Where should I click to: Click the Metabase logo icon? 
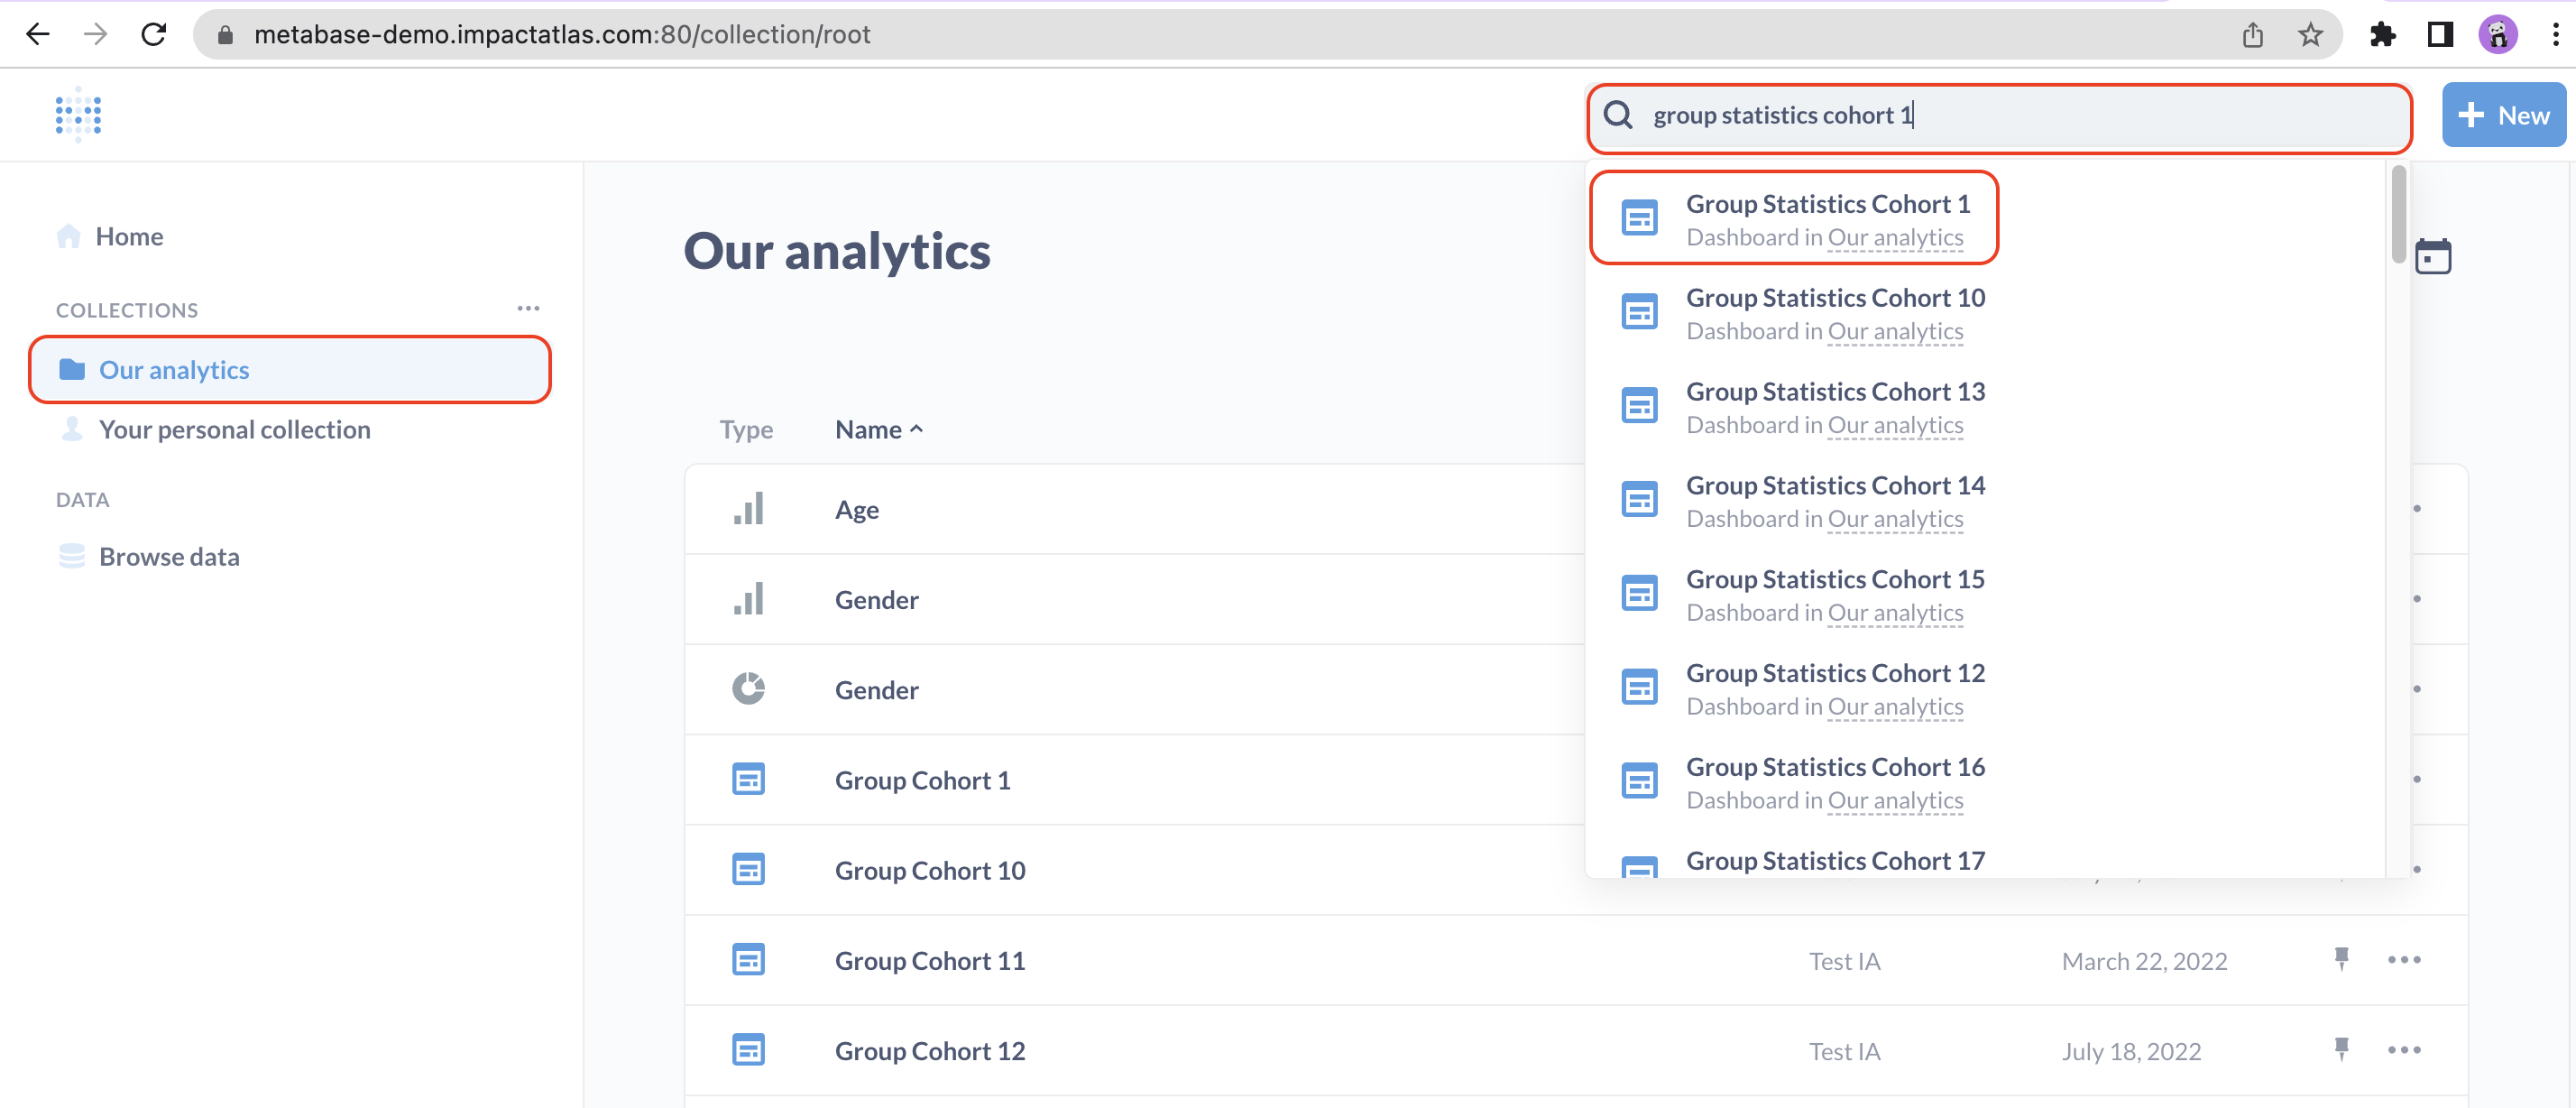[78, 115]
